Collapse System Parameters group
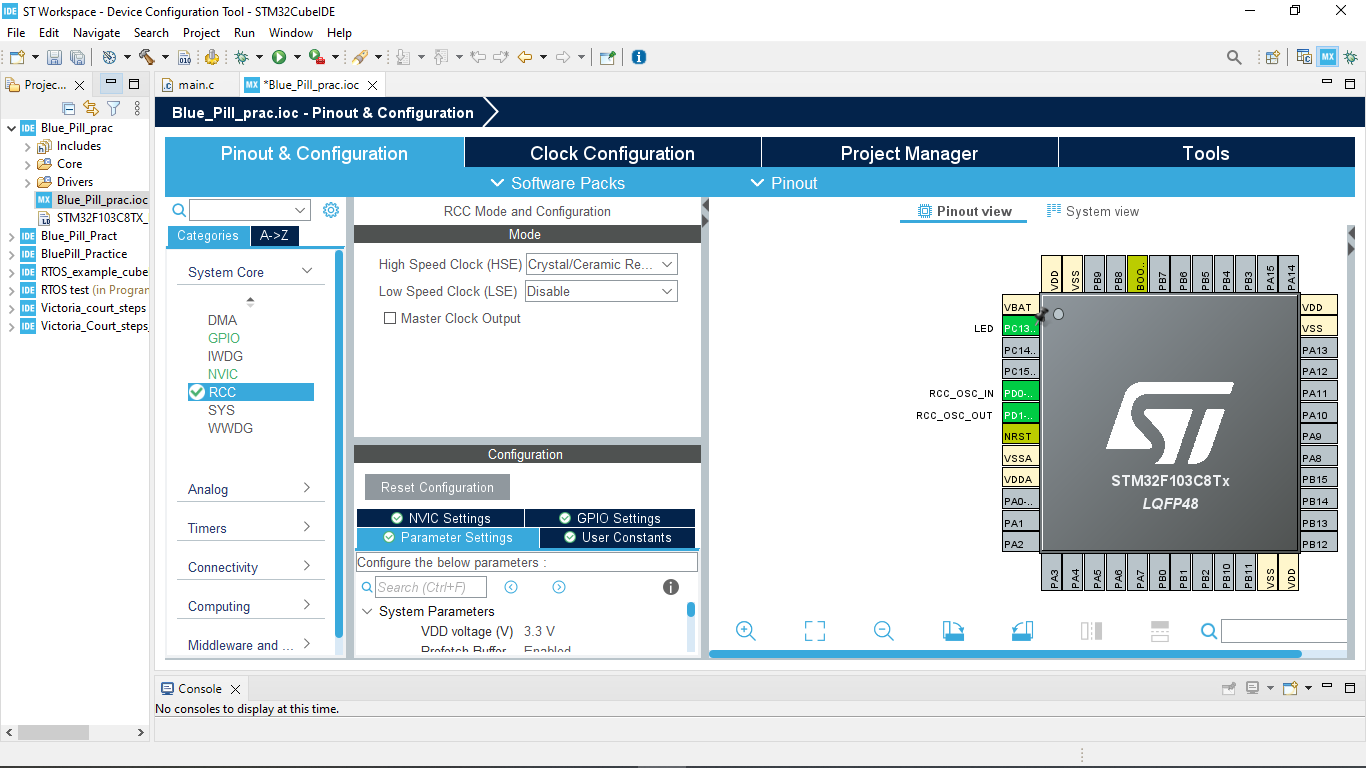This screenshot has height=768, width=1366. click(366, 611)
